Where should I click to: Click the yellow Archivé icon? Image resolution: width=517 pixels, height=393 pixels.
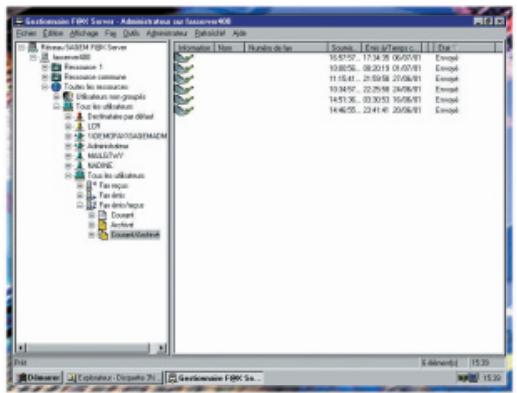[x=103, y=225]
